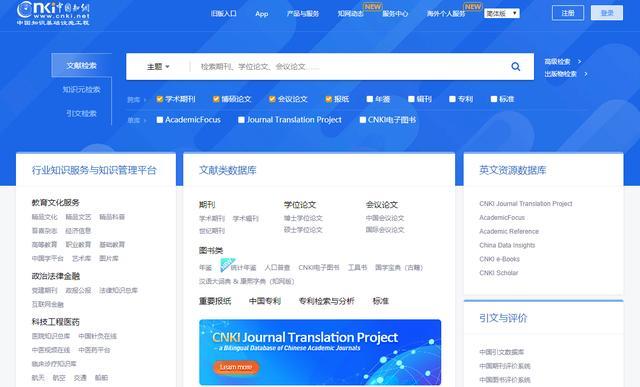
Task: Open the 世纪期刊 link
Action: tap(212, 231)
